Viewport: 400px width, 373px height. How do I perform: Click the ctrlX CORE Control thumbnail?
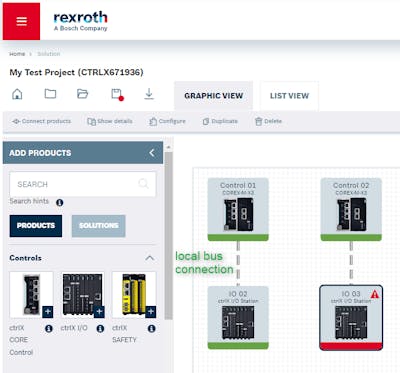click(x=31, y=295)
